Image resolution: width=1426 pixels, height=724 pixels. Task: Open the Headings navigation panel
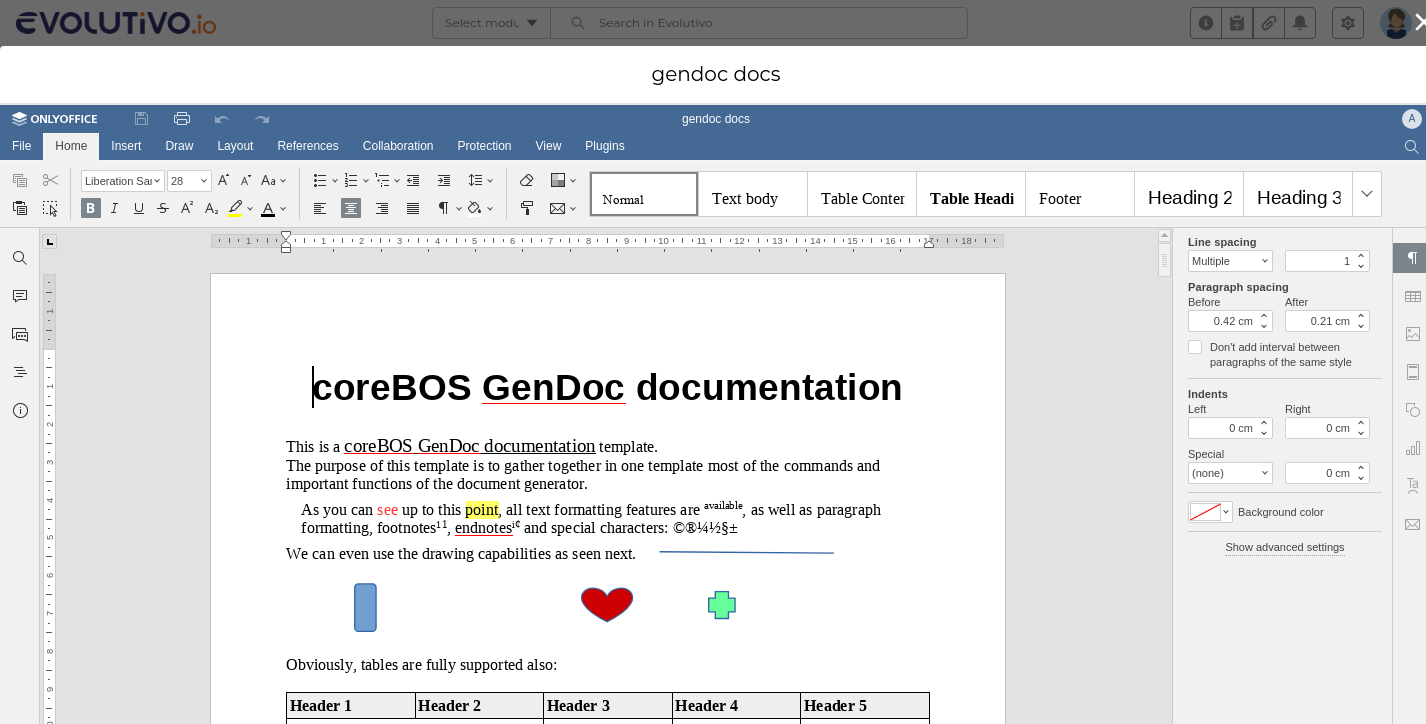pos(20,372)
